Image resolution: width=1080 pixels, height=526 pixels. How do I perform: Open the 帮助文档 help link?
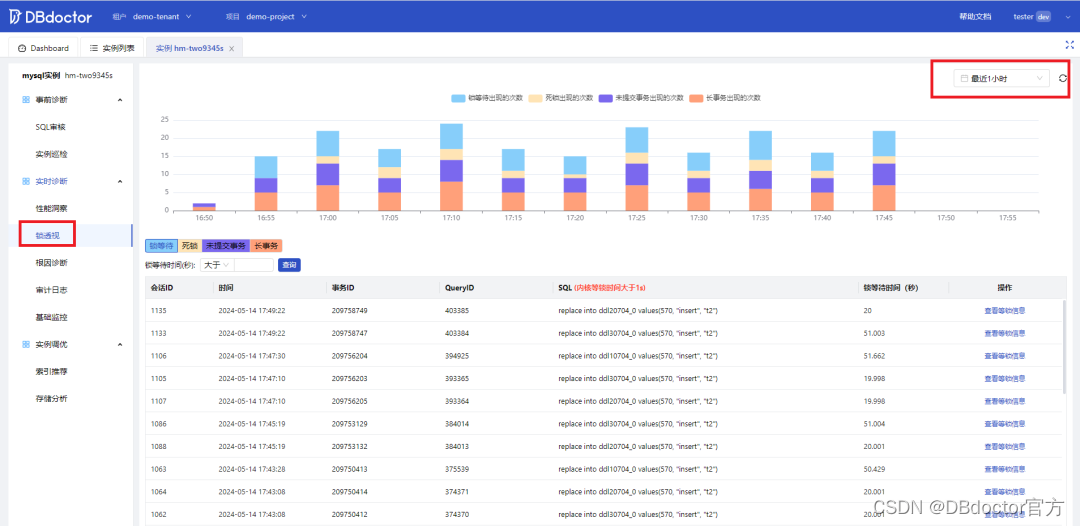tap(975, 17)
